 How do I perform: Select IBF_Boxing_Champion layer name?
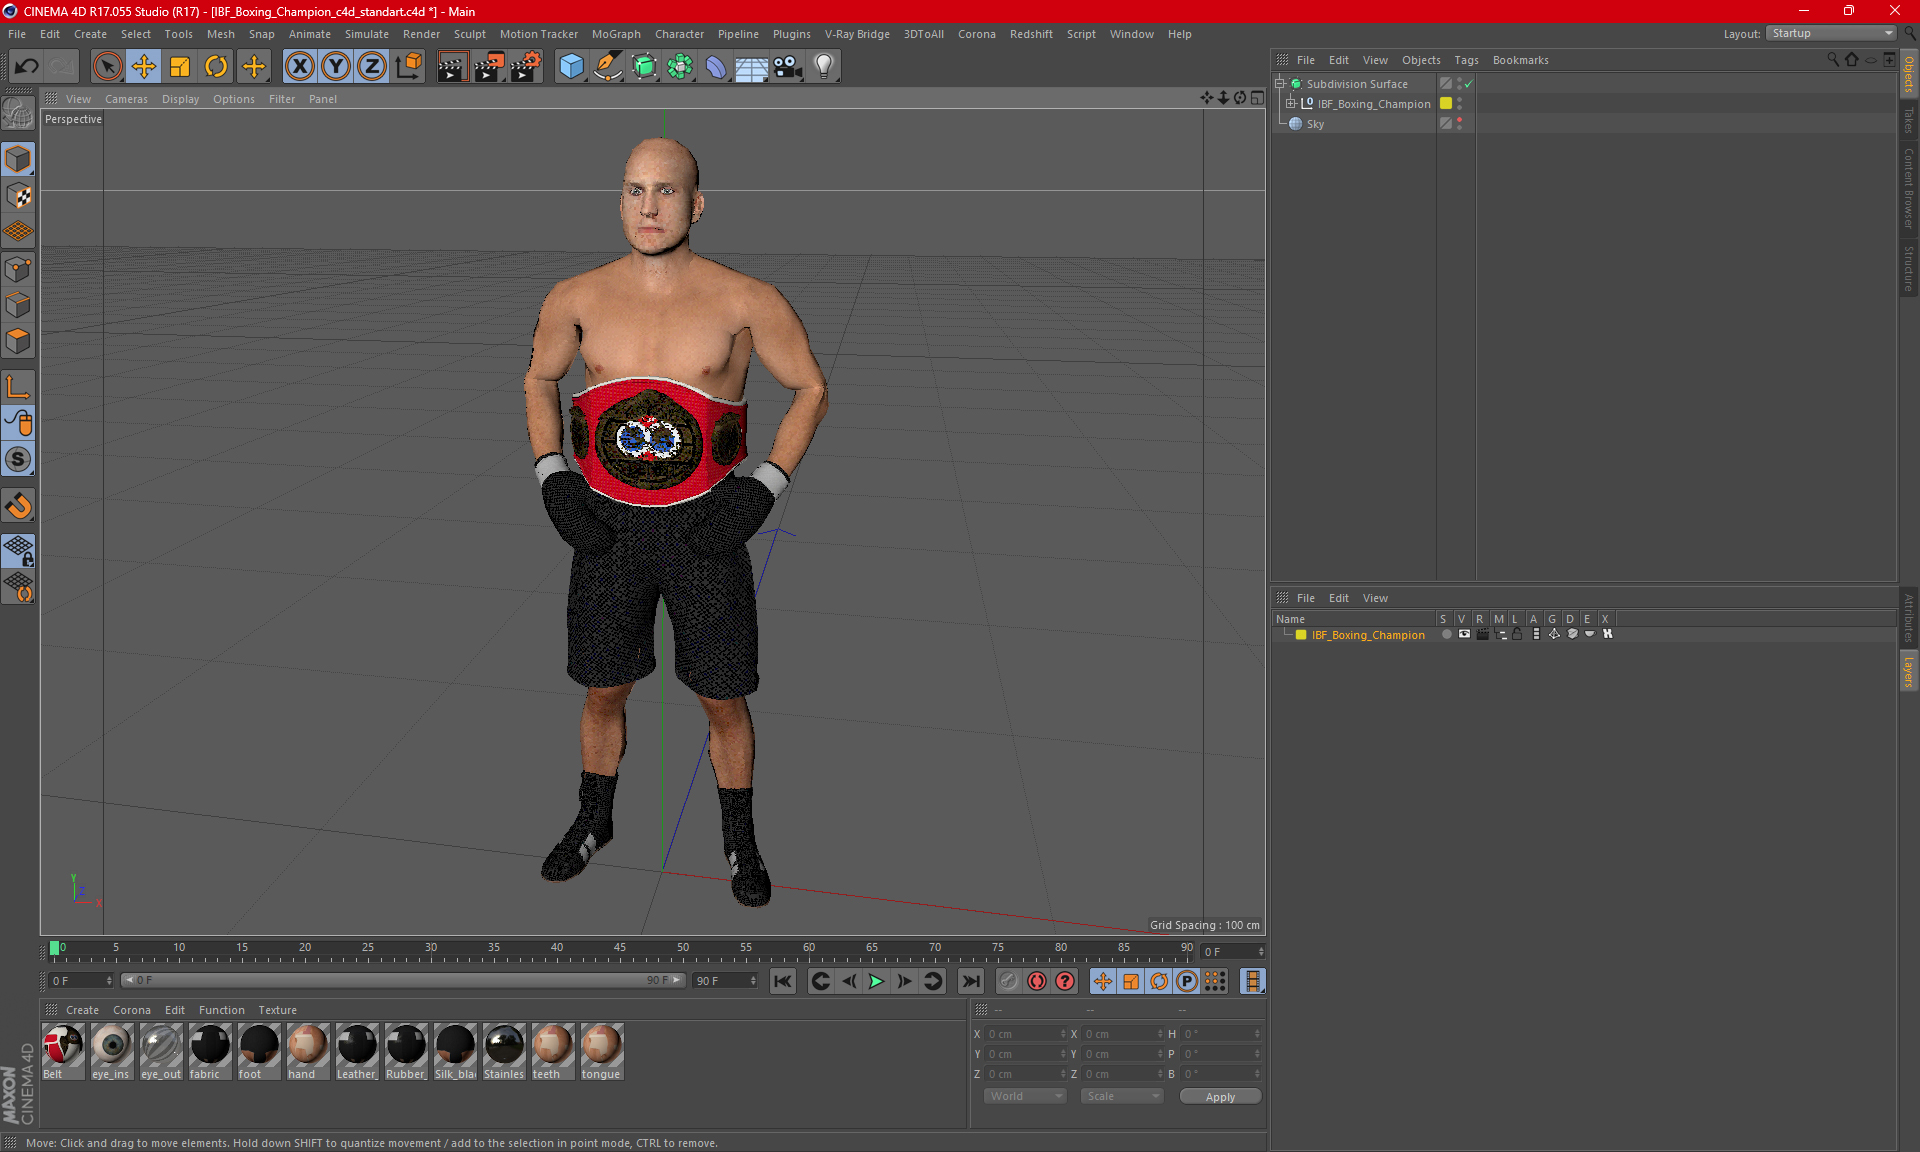1368,635
